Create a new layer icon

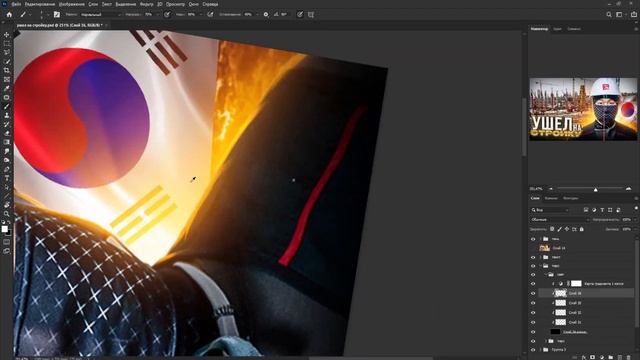pyautogui.click(x=620, y=358)
